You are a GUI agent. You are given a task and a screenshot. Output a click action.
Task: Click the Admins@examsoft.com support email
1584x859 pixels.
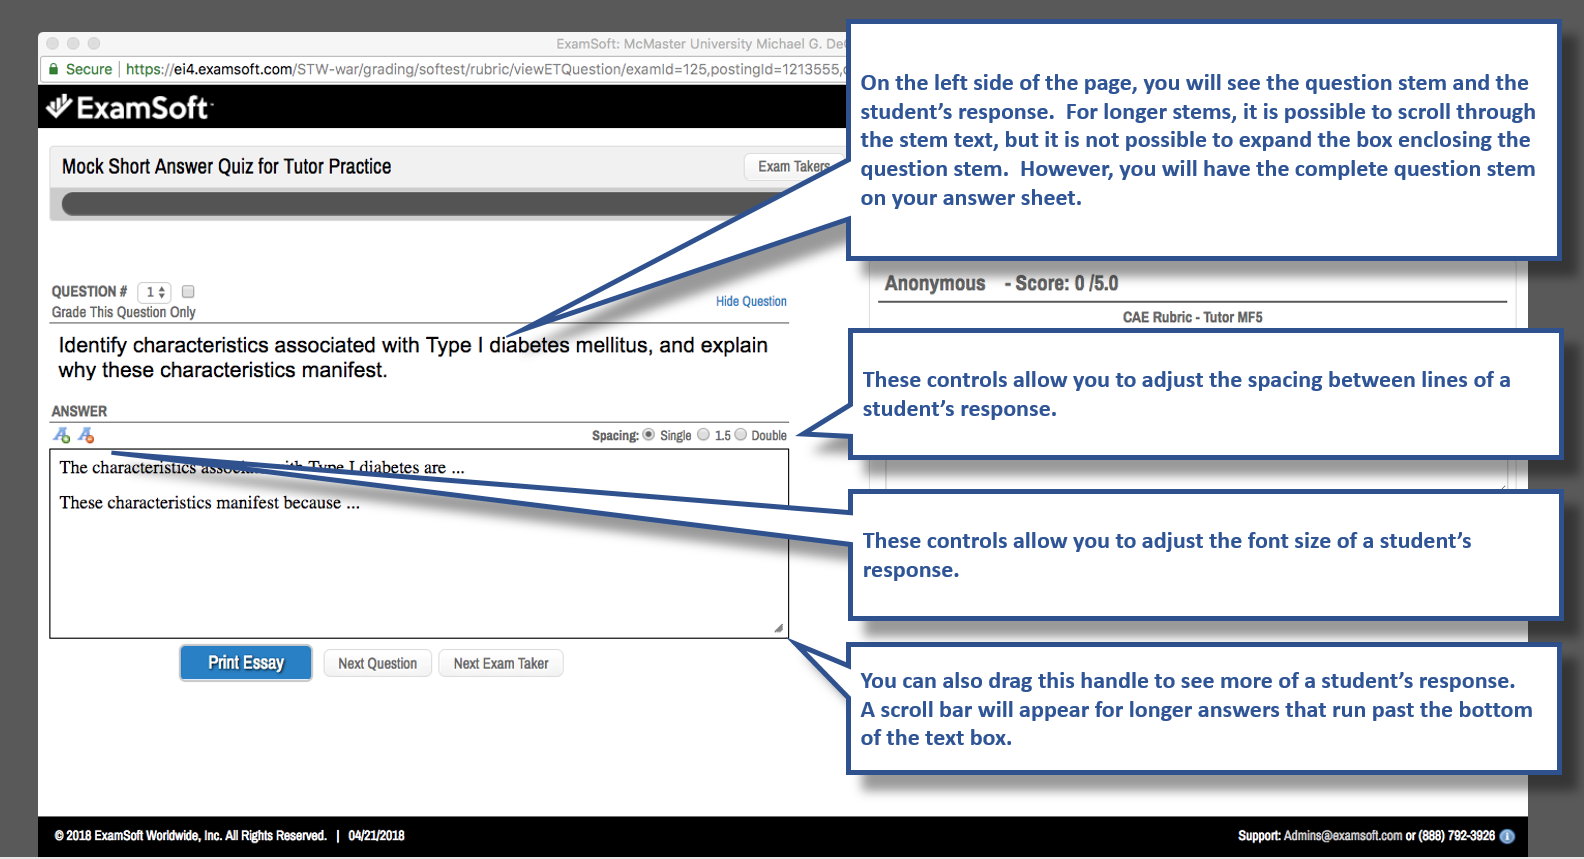tap(1343, 836)
